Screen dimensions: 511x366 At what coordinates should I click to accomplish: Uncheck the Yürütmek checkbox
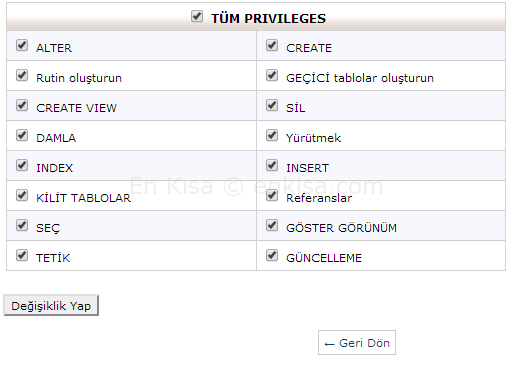(x=272, y=135)
